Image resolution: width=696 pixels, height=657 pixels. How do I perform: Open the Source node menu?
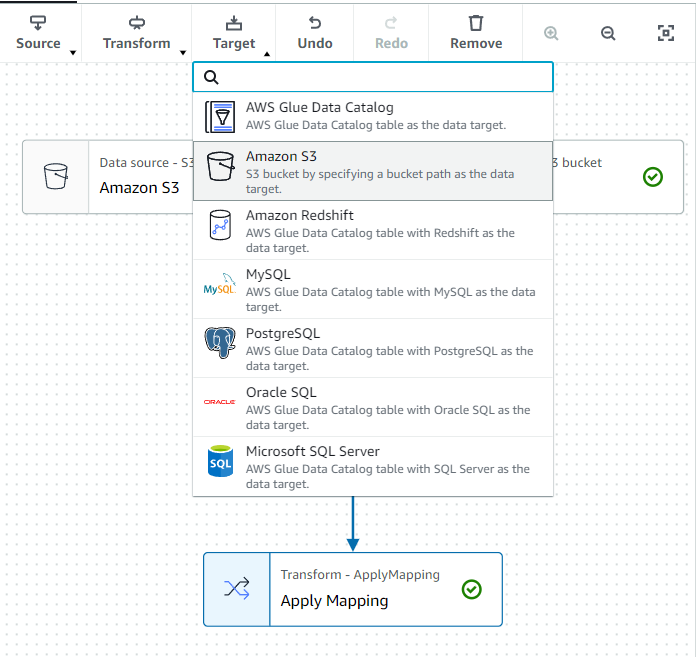(x=41, y=33)
